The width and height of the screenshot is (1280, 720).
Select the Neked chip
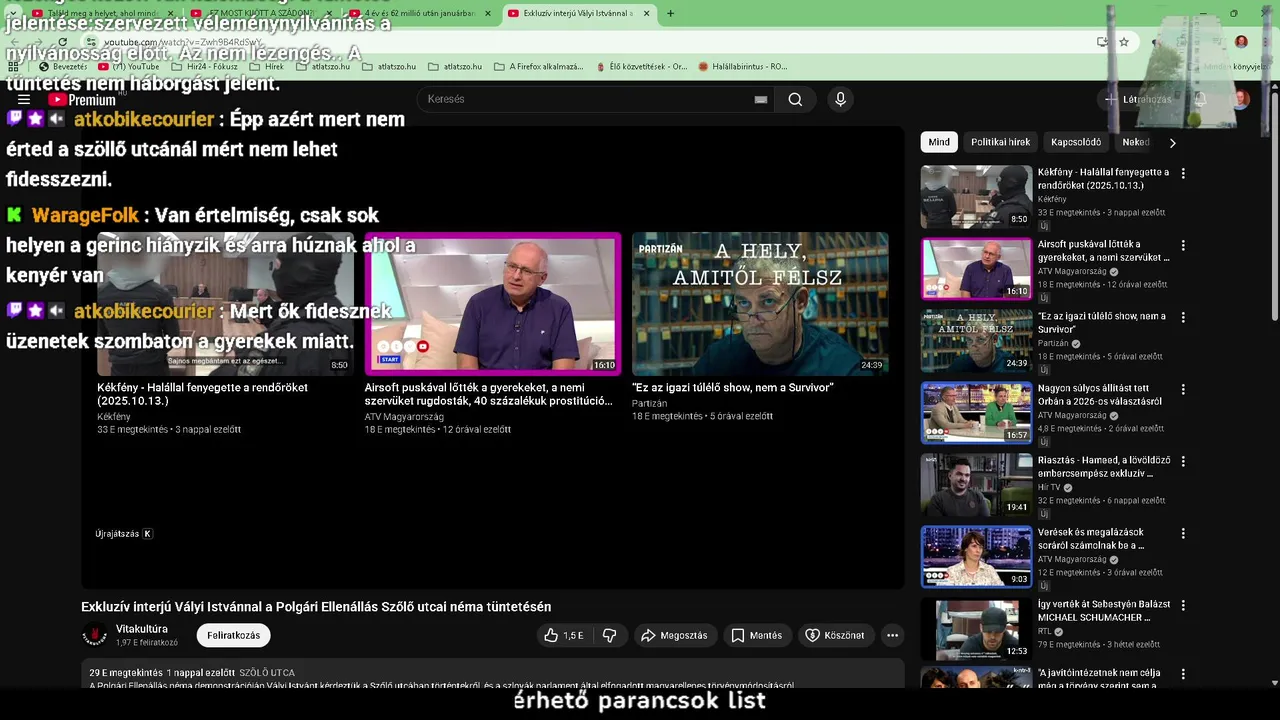point(1136,142)
